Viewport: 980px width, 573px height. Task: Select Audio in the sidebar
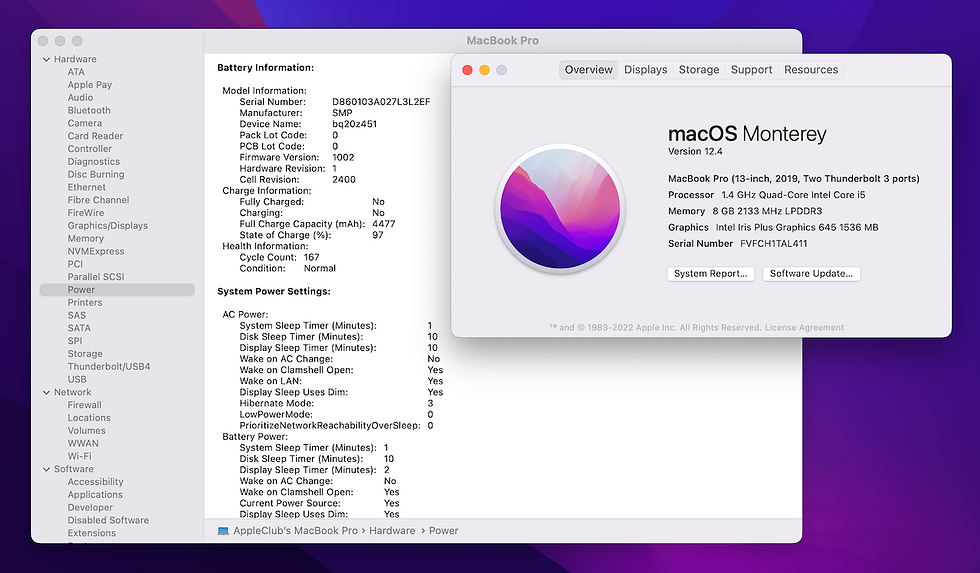click(80, 97)
